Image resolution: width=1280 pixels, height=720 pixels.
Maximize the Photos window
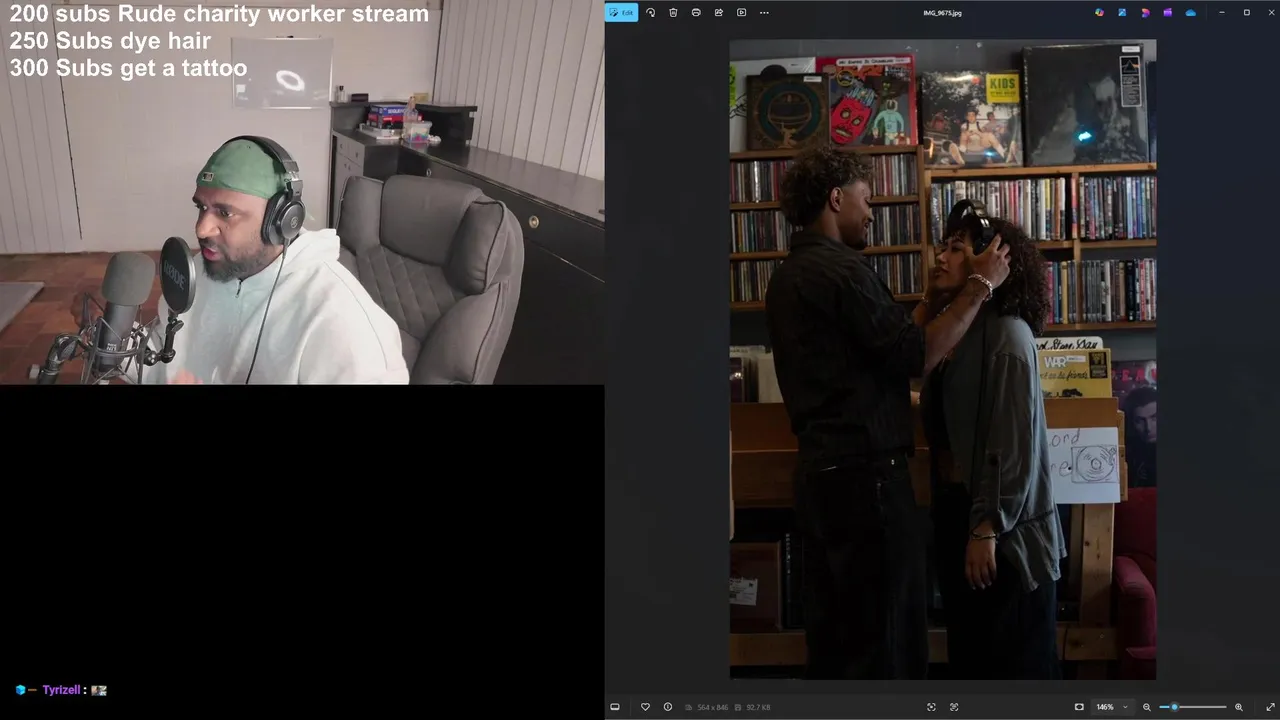point(1246,12)
